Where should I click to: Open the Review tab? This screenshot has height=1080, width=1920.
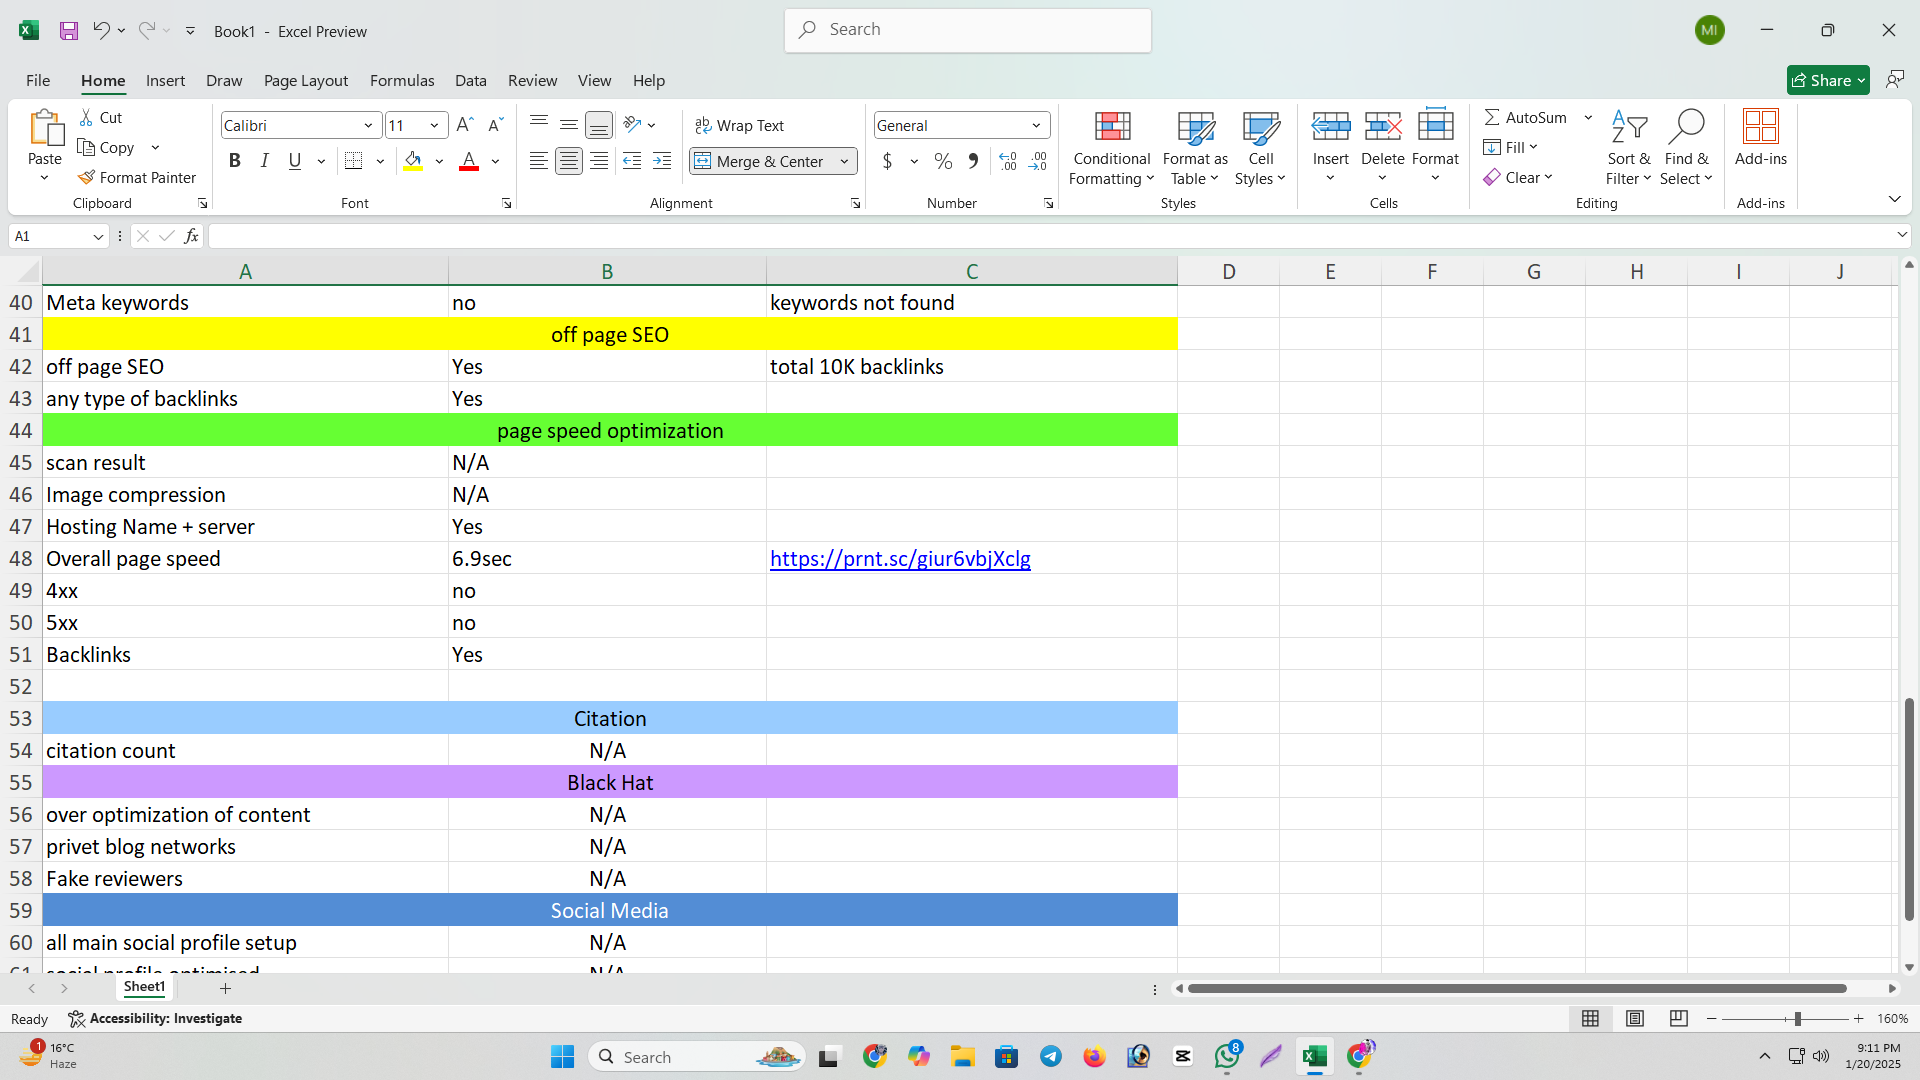tap(532, 81)
